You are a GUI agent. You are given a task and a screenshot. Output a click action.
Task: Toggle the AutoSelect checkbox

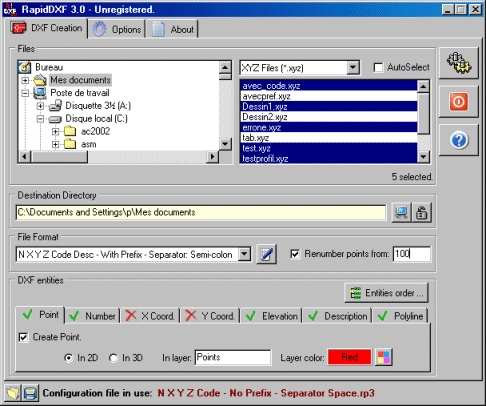coord(378,68)
